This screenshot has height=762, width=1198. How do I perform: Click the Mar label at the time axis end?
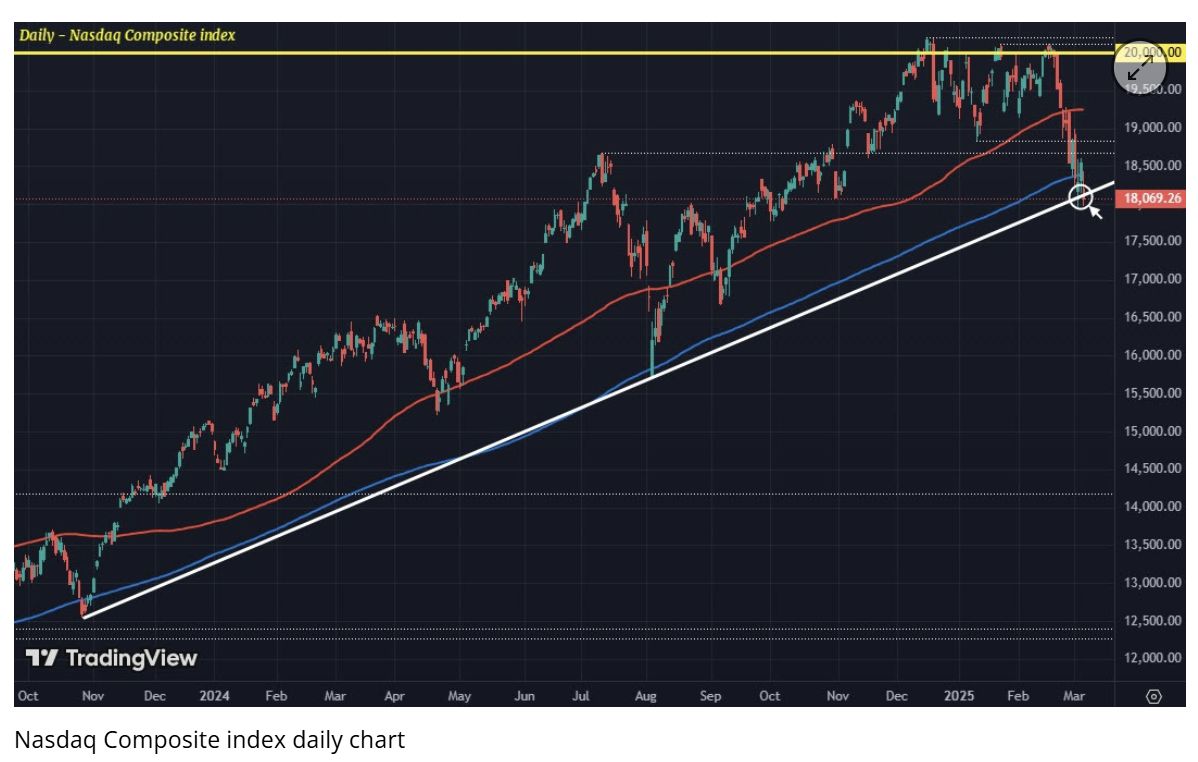coord(1074,696)
